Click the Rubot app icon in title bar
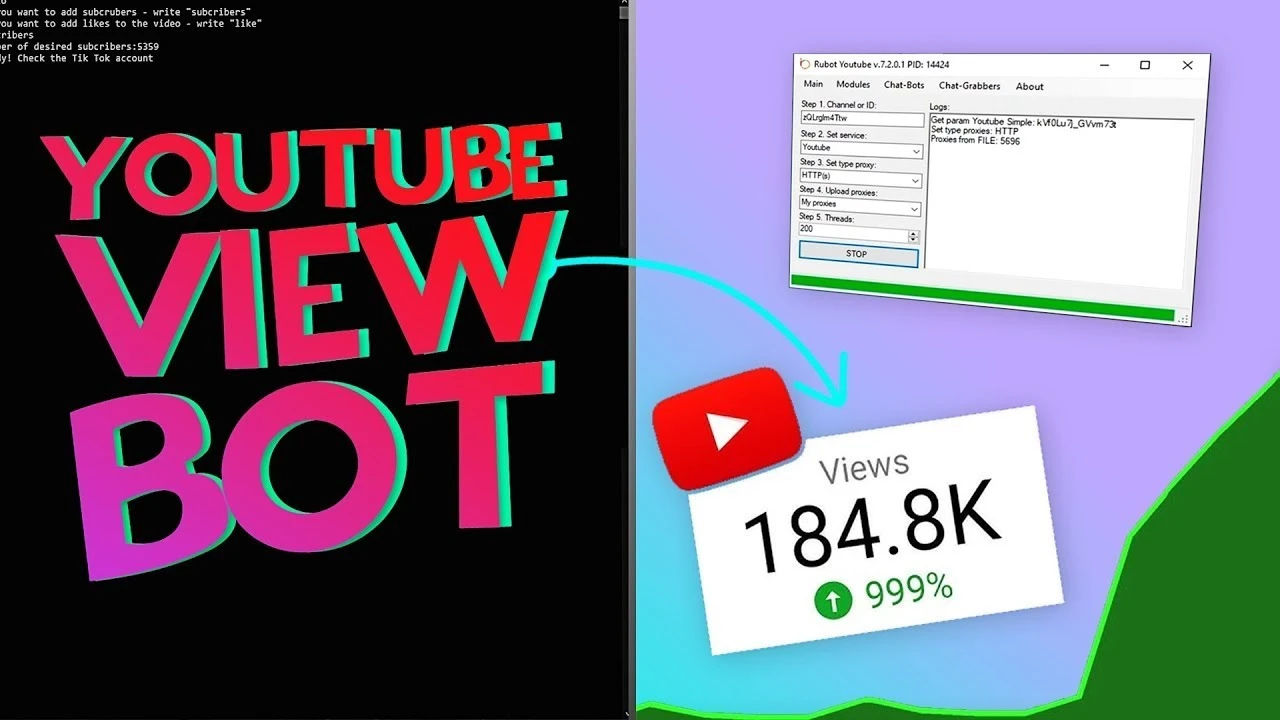1280x720 pixels. tap(803, 64)
